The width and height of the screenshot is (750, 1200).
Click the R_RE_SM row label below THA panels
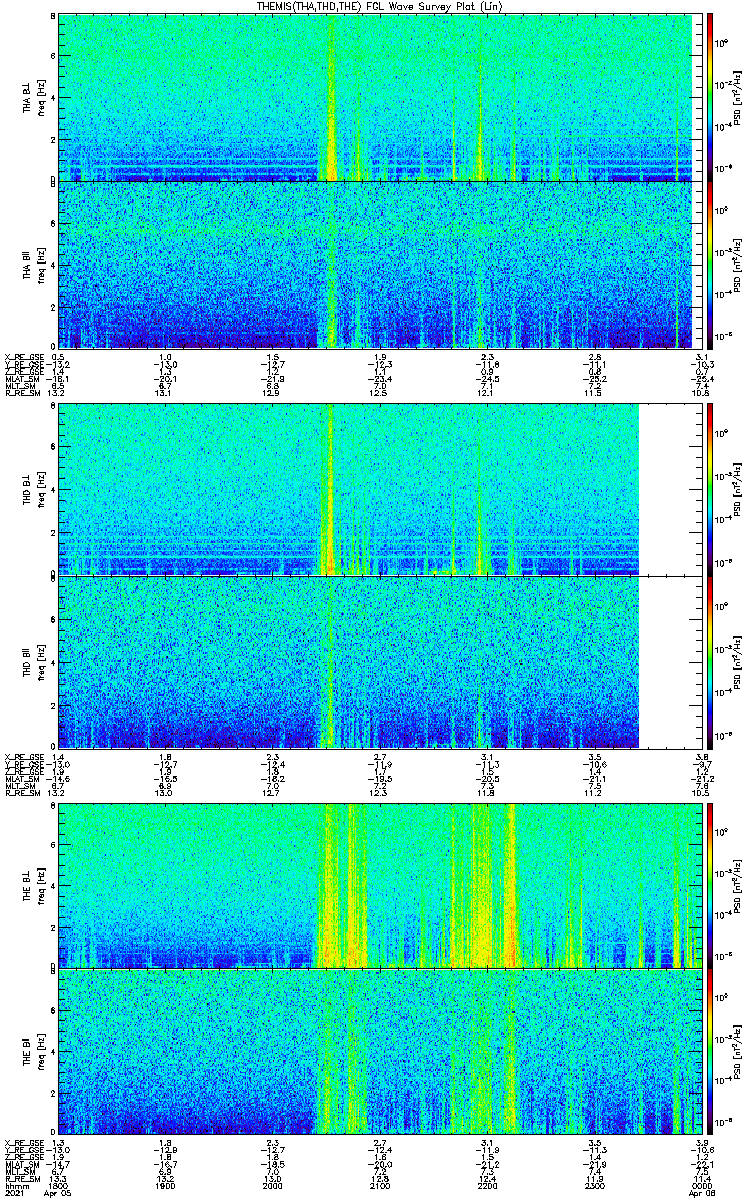point(21,393)
